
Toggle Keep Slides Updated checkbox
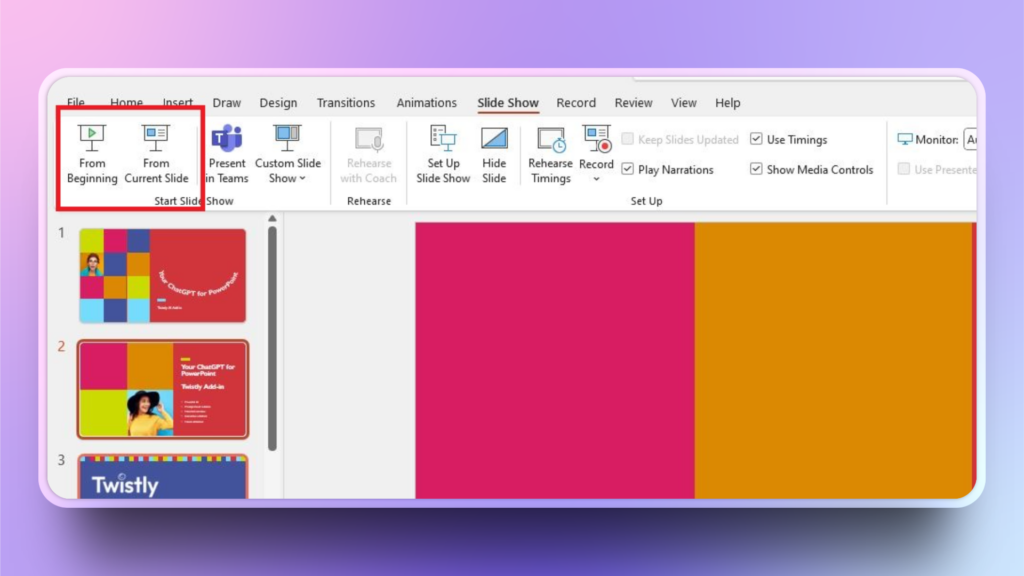point(628,140)
